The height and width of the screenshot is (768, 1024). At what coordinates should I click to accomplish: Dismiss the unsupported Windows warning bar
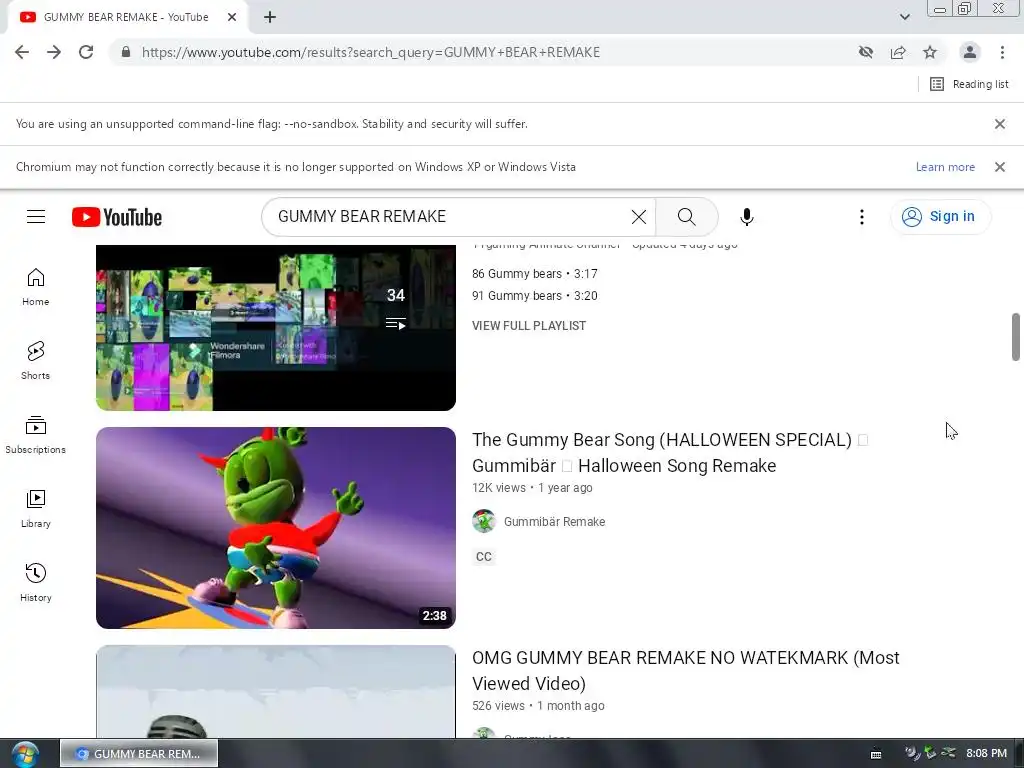pos(1000,167)
